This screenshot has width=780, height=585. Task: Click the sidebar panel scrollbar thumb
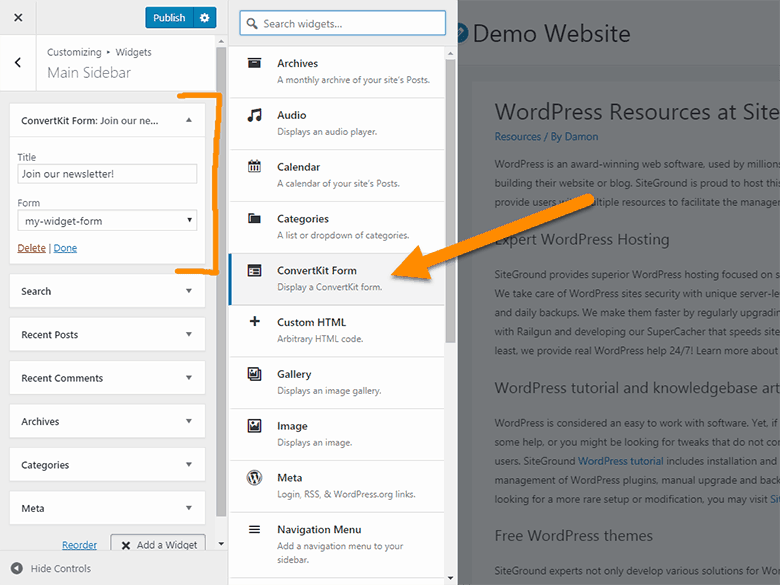point(221,282)
